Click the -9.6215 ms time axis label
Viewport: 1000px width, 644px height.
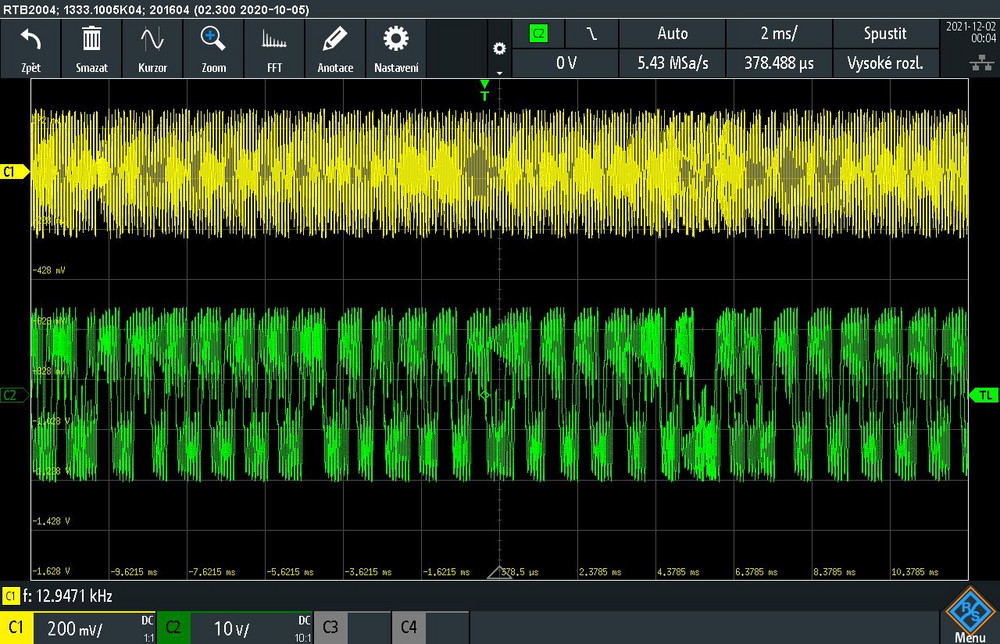(134, 572)
